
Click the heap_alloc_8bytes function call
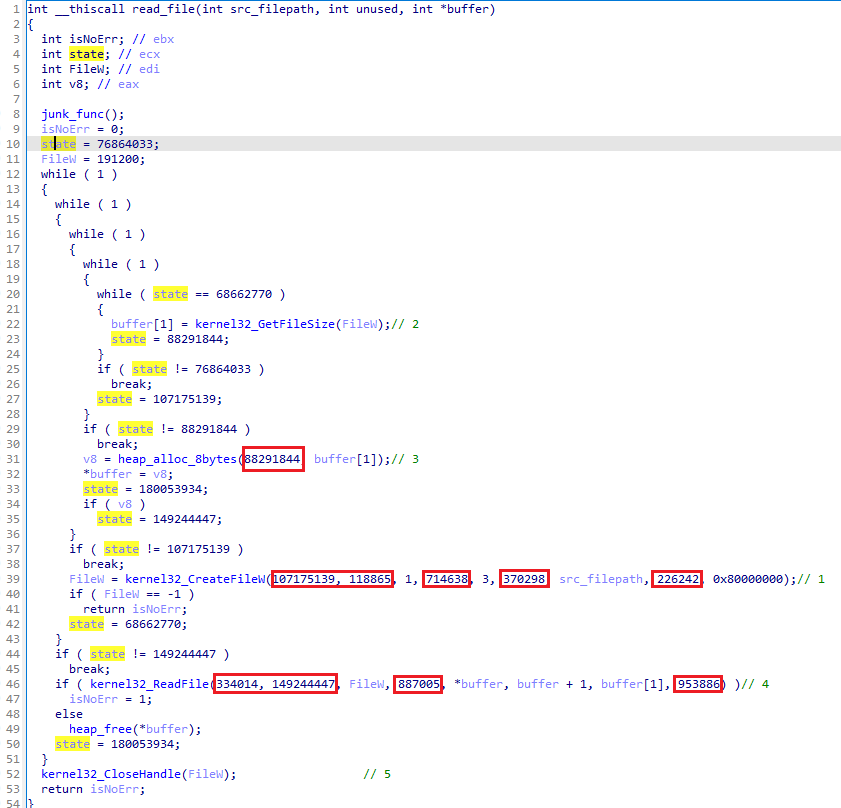pyautogui.click(x=177, y=459)
